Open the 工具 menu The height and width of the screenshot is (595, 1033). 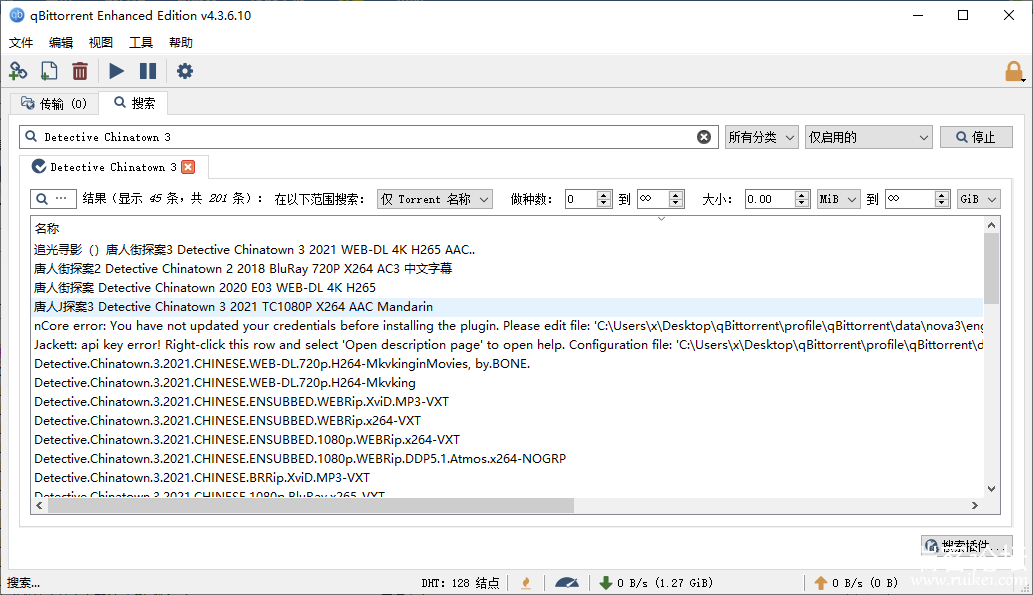pos(141,43)
